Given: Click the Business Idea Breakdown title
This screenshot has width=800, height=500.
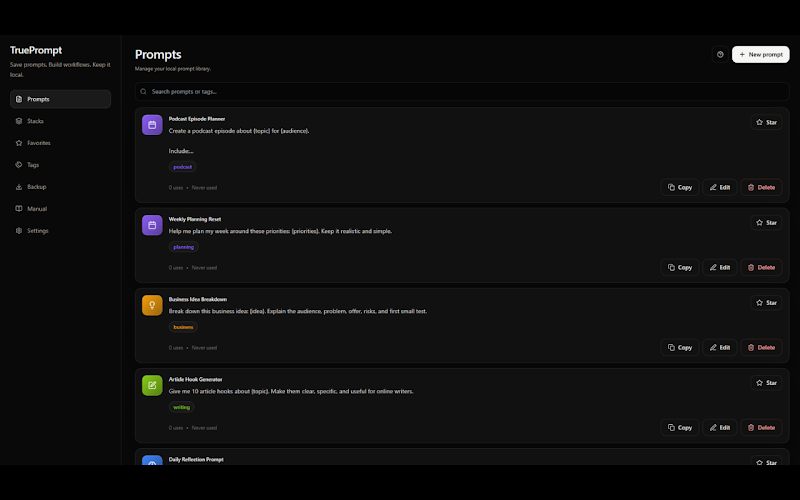Looking at the screenshot, I should click(198, 299).
